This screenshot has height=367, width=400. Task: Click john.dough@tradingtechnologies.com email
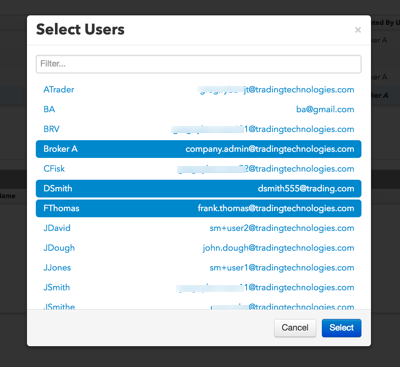(278, 248)
